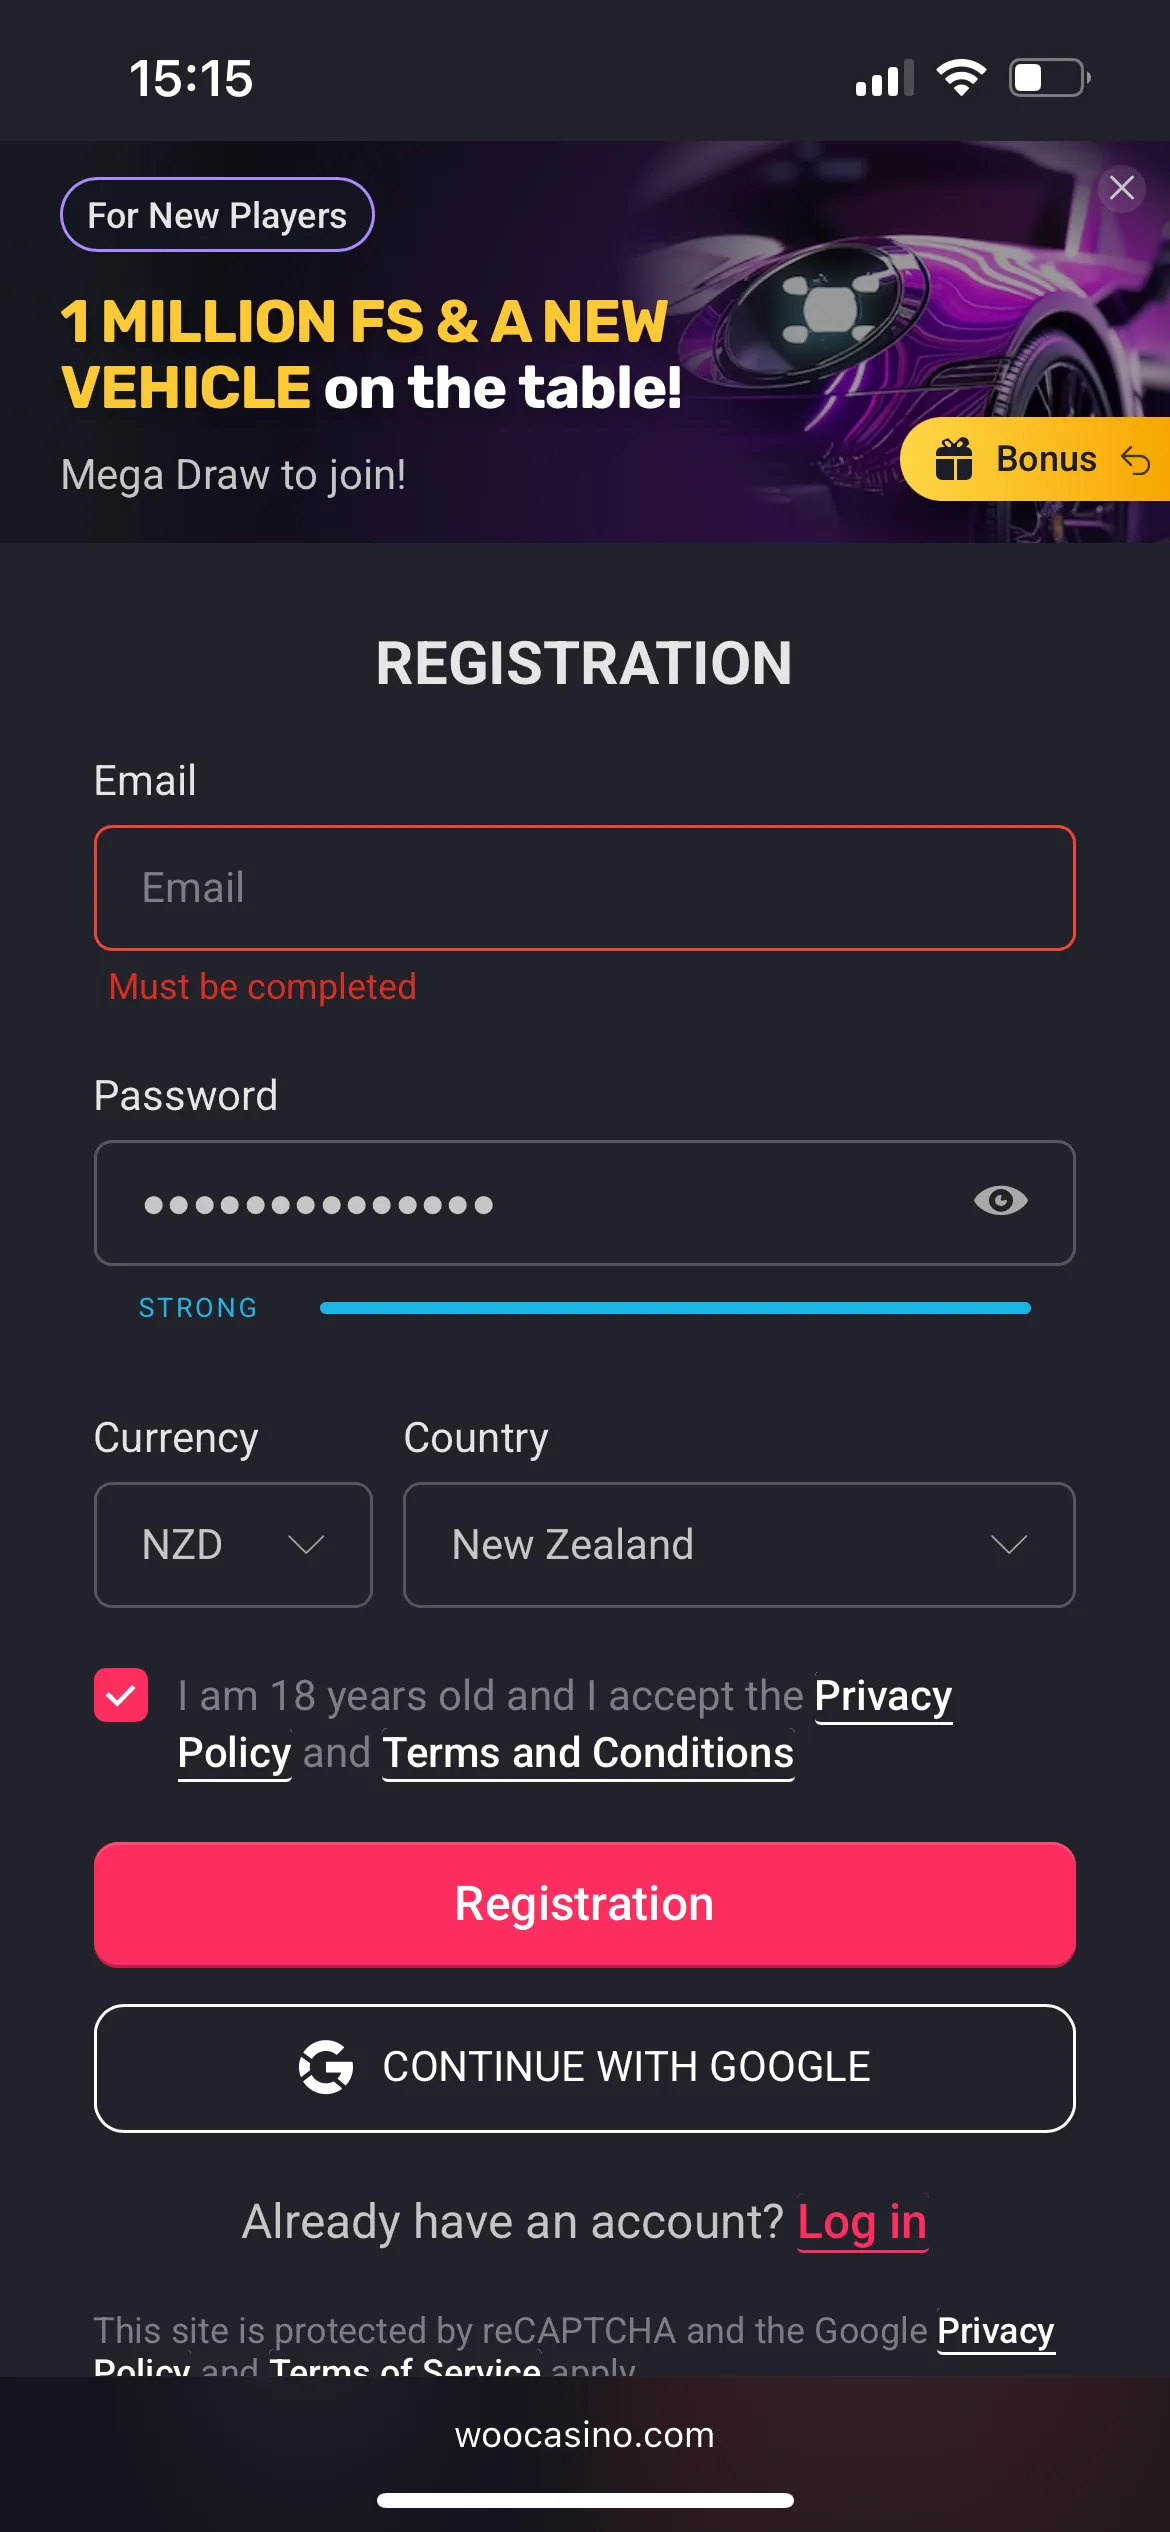Open the NZD currency dropdown

point(233,1544)
